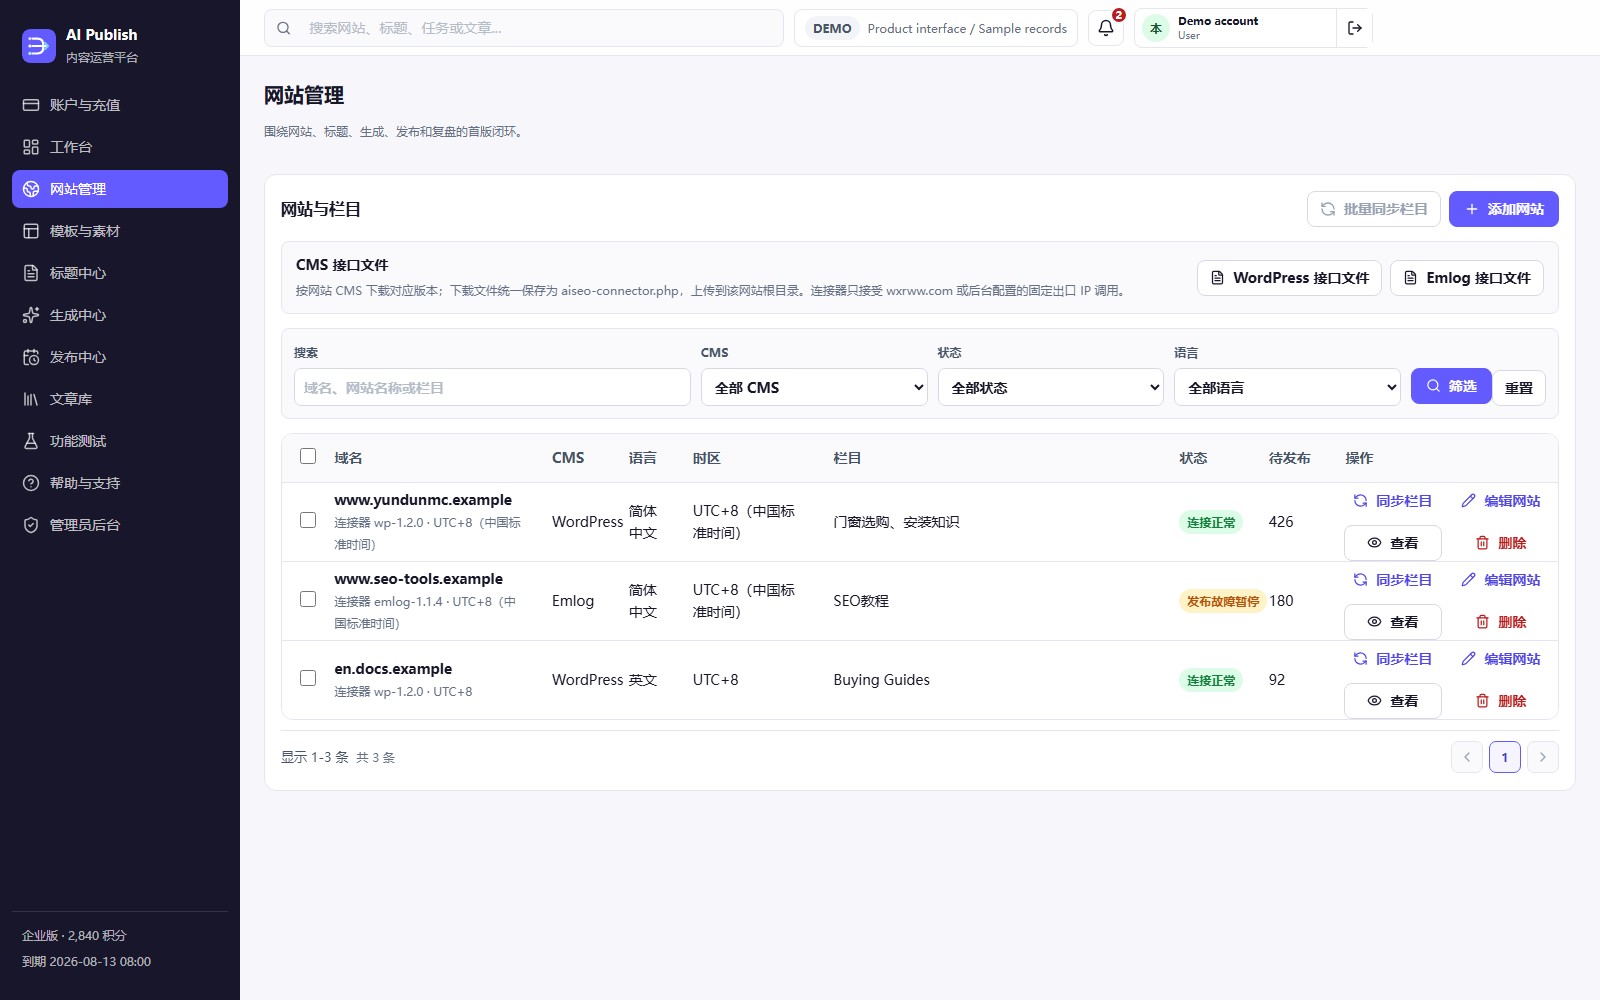The width and height of the screenshot is (1600, 1000).
Task: Go to 标题中心 in the sidebar
Action: (120, 273)
